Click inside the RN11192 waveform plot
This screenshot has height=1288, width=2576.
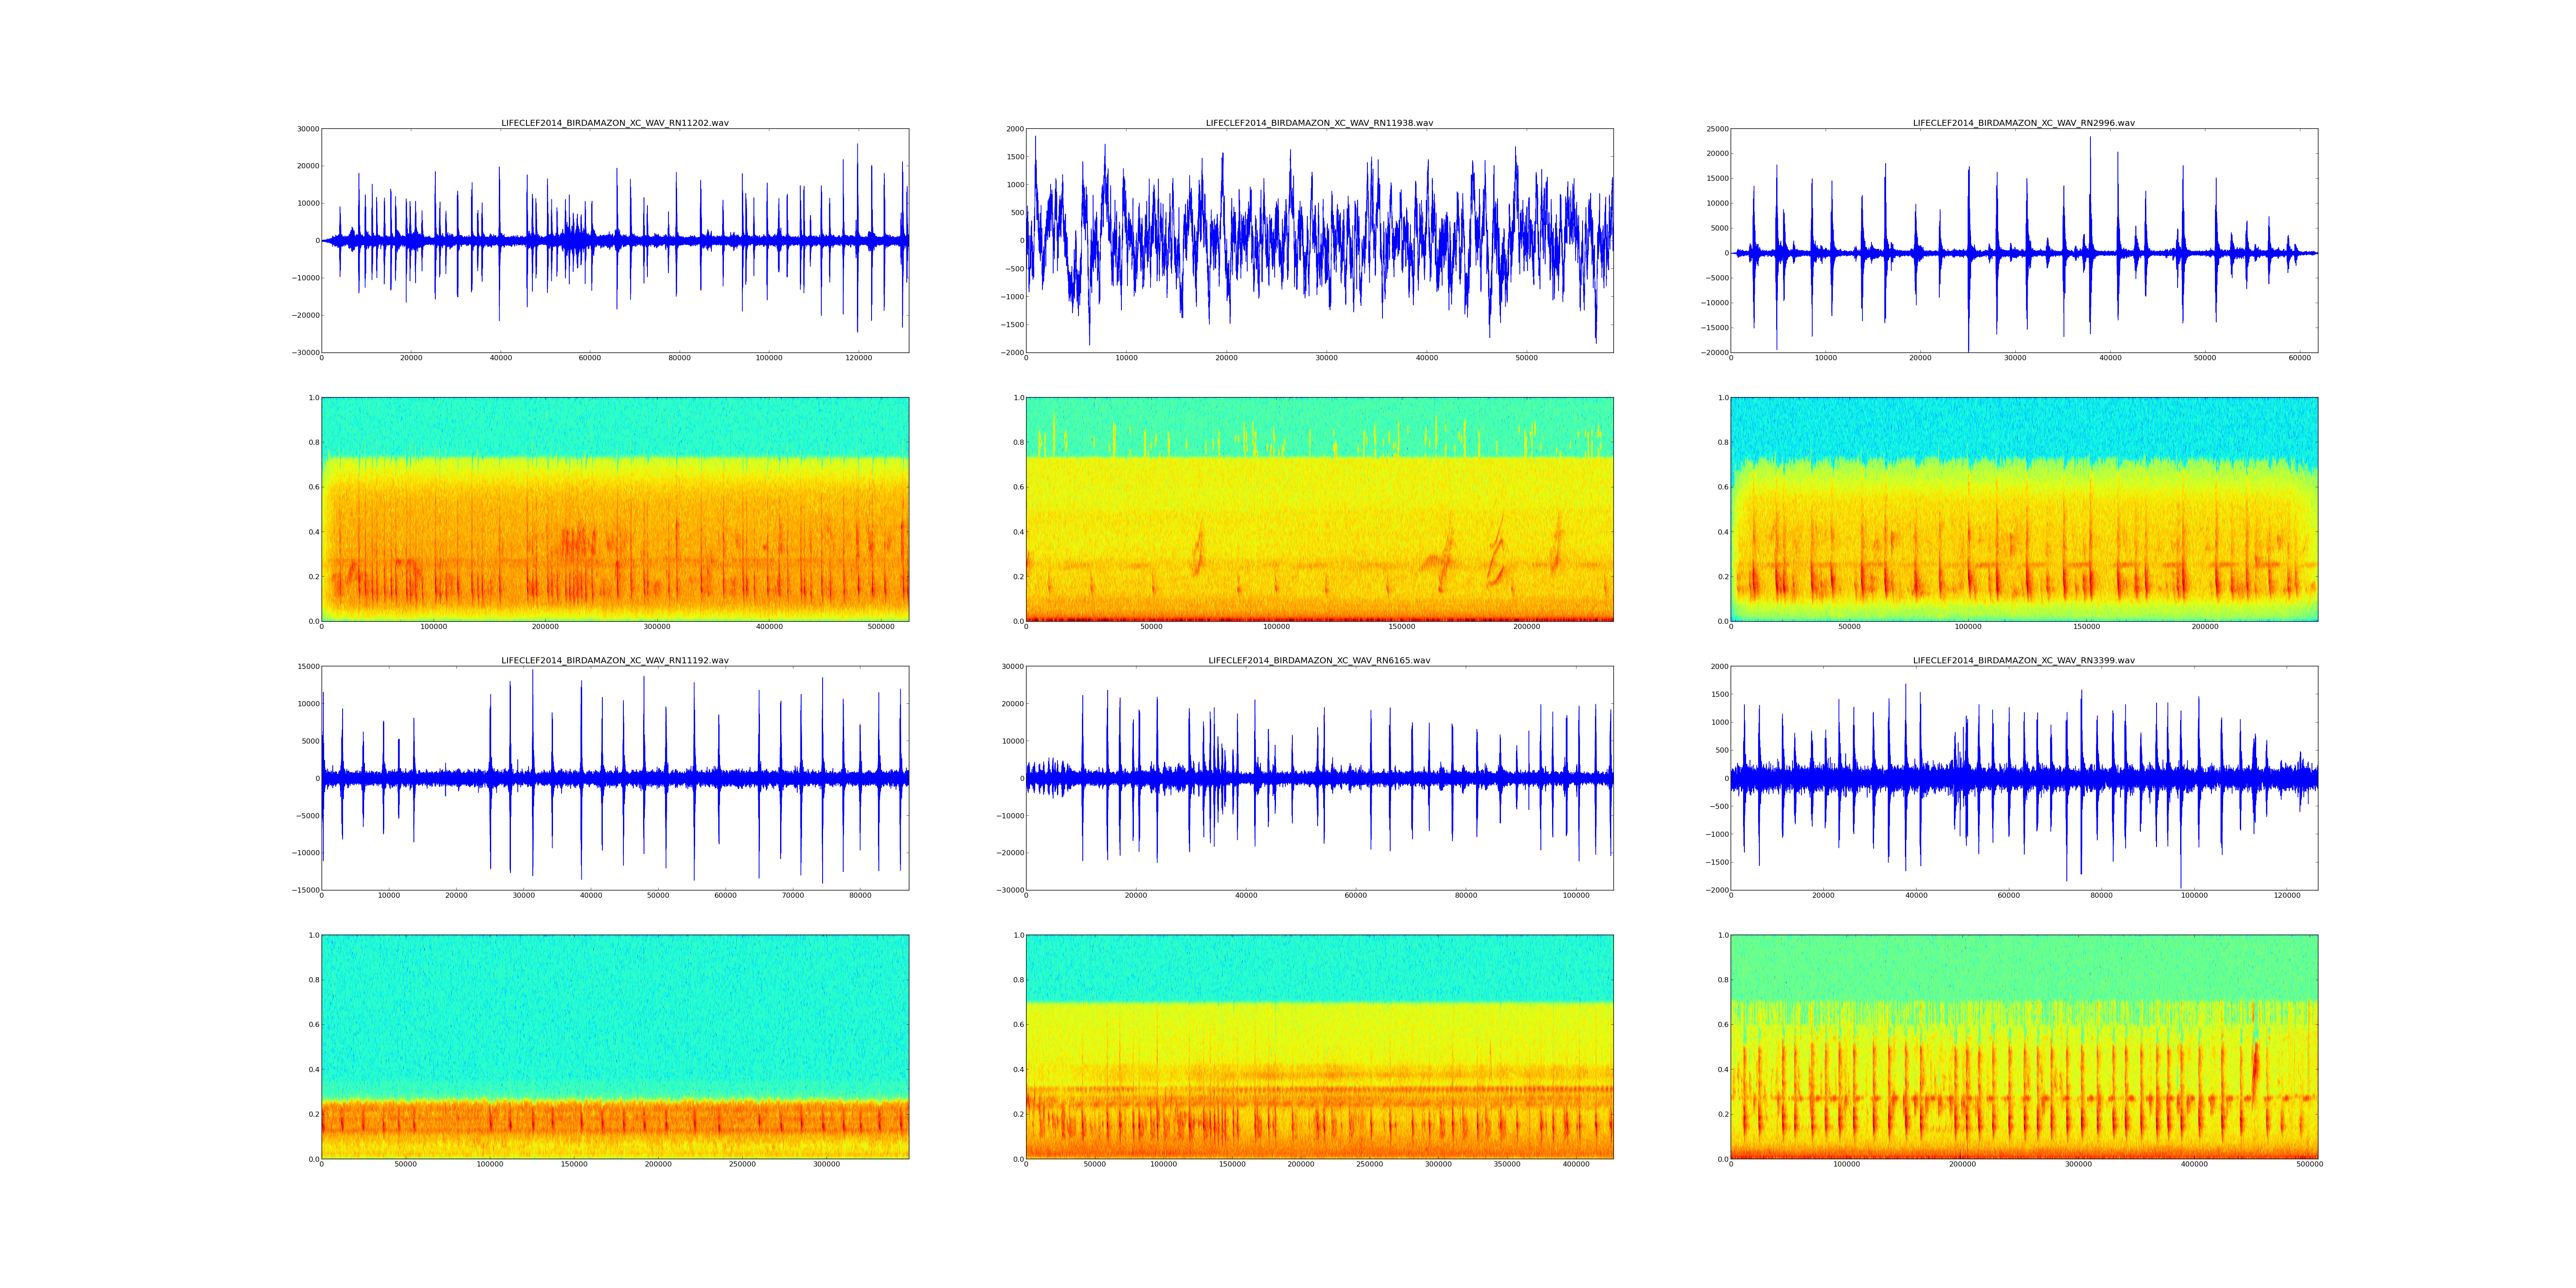[614, 778]
